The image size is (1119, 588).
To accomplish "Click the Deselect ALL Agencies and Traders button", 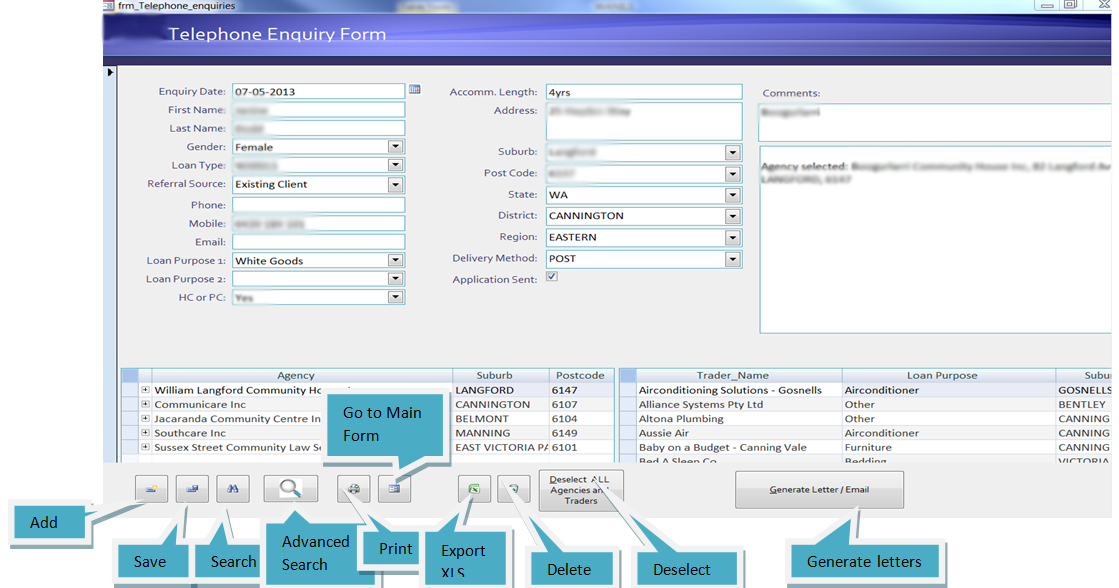I will click(x=581, y=489).
